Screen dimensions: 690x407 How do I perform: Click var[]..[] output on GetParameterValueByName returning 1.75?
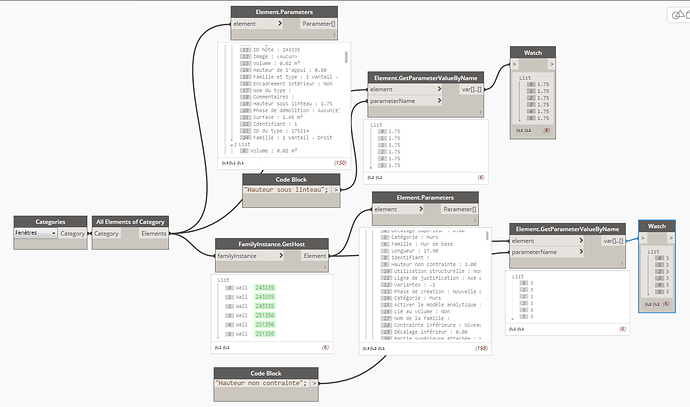472,89
